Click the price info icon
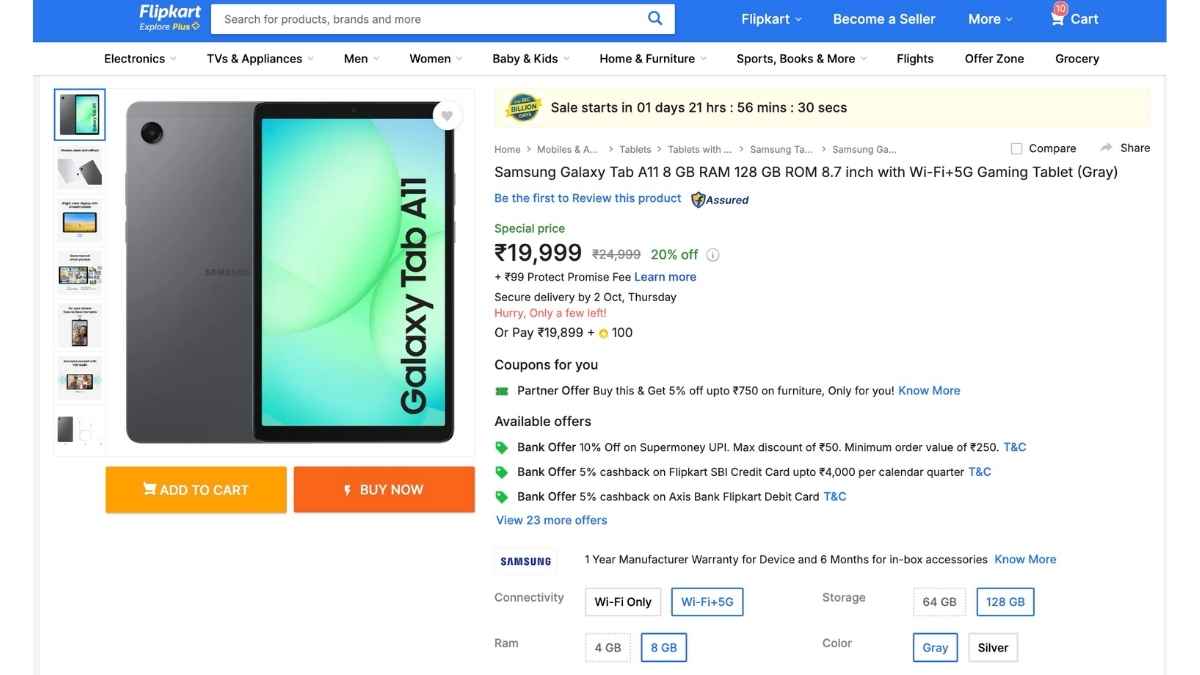Screen dimensions: 1200x675 713,255
